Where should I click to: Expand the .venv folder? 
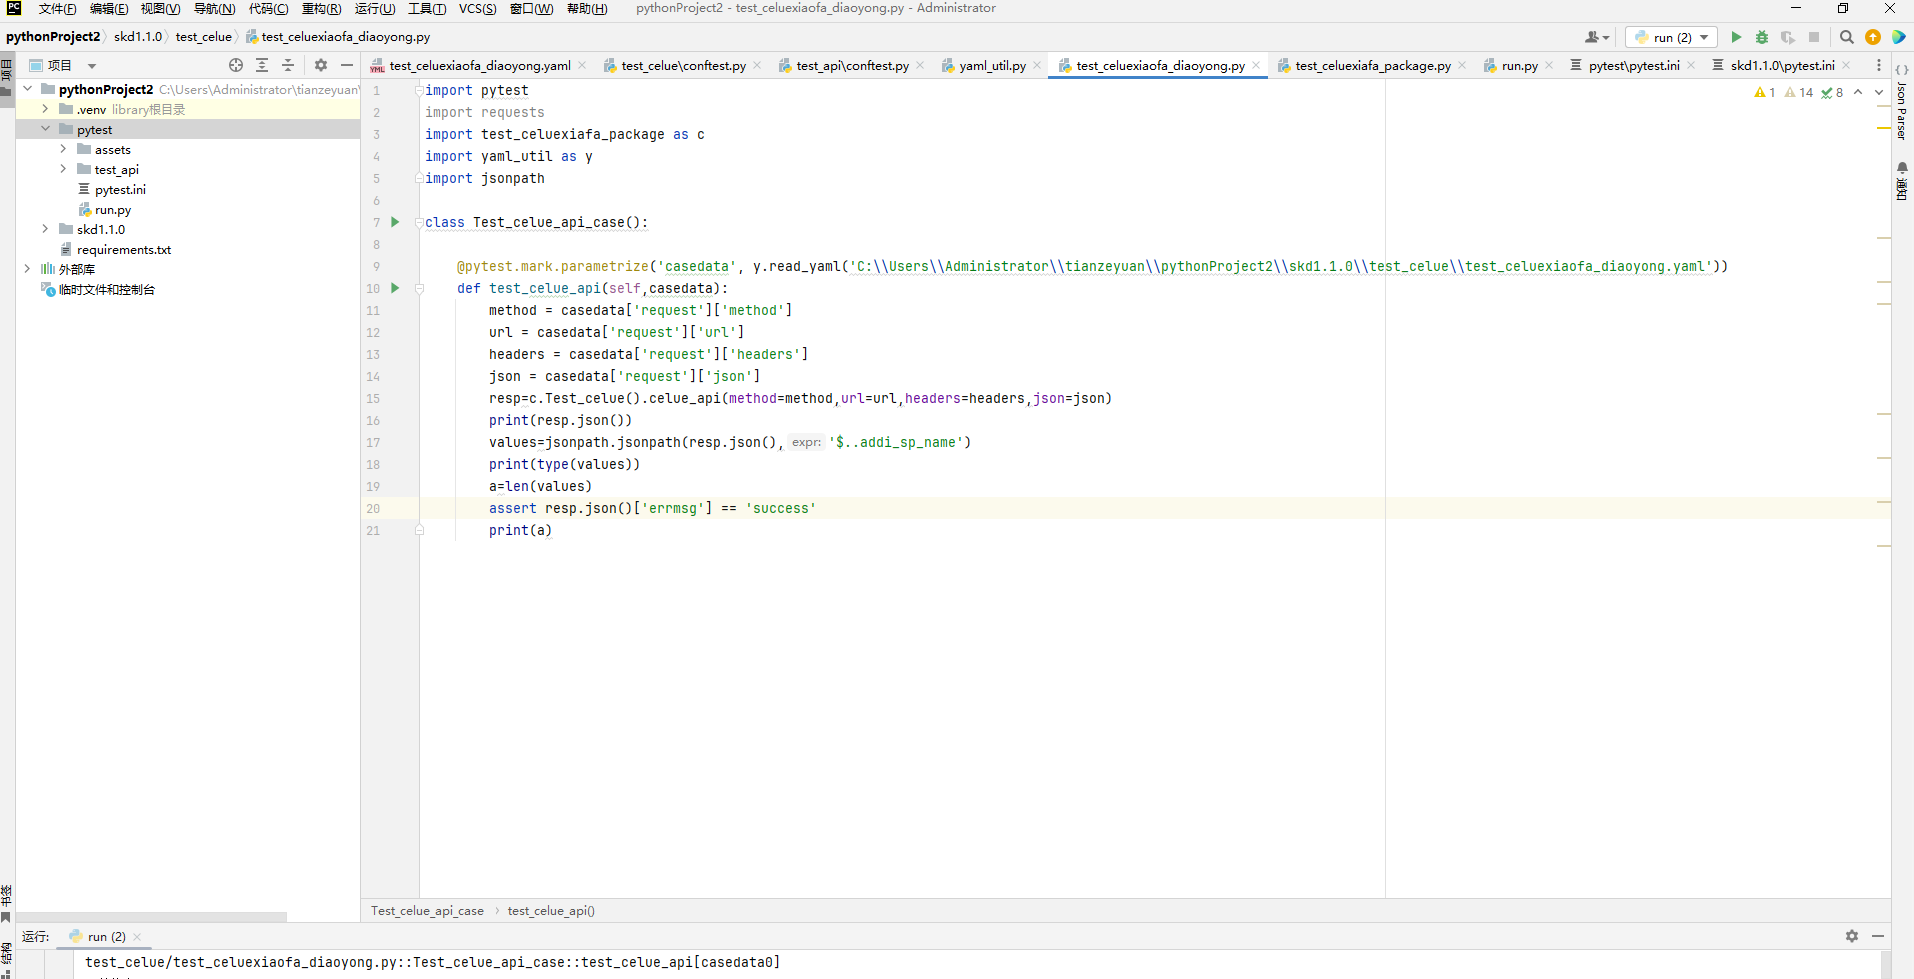[45, 109]
